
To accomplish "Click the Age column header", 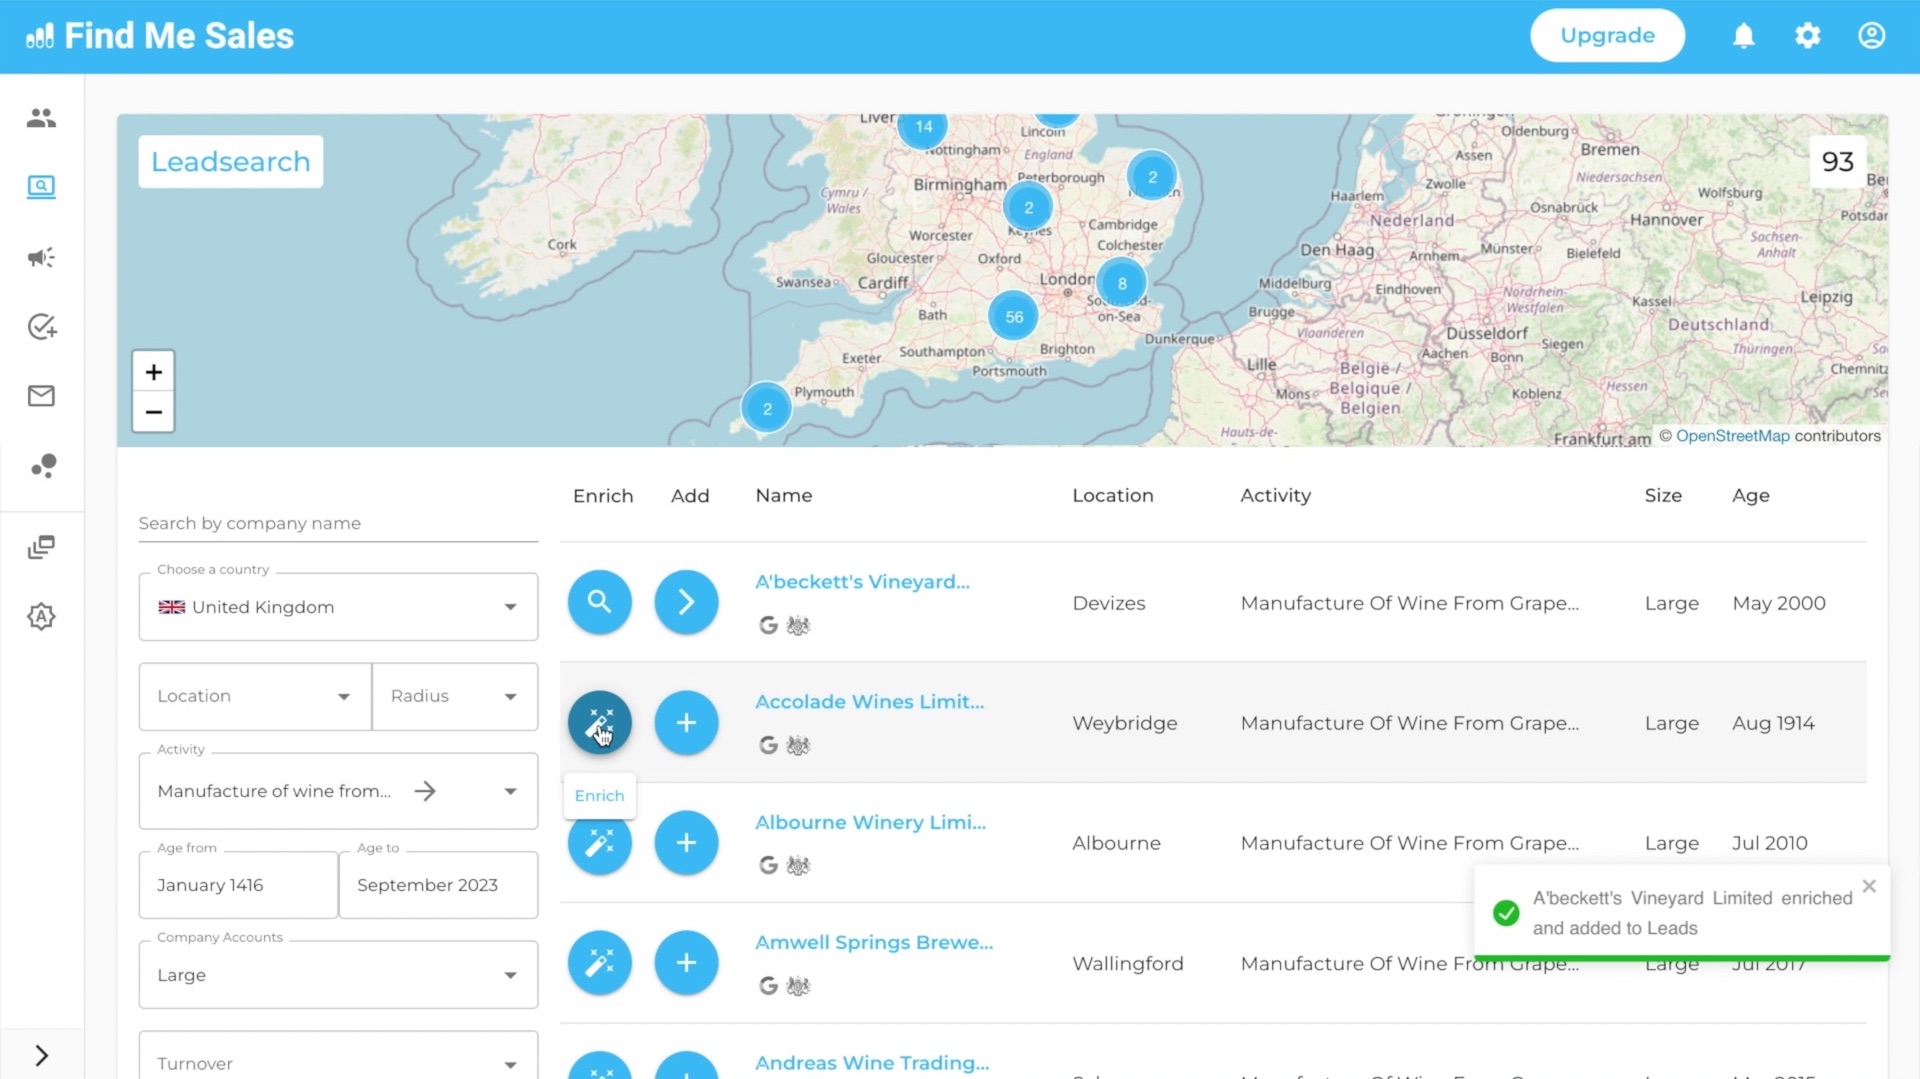I will coord(1750,495).
